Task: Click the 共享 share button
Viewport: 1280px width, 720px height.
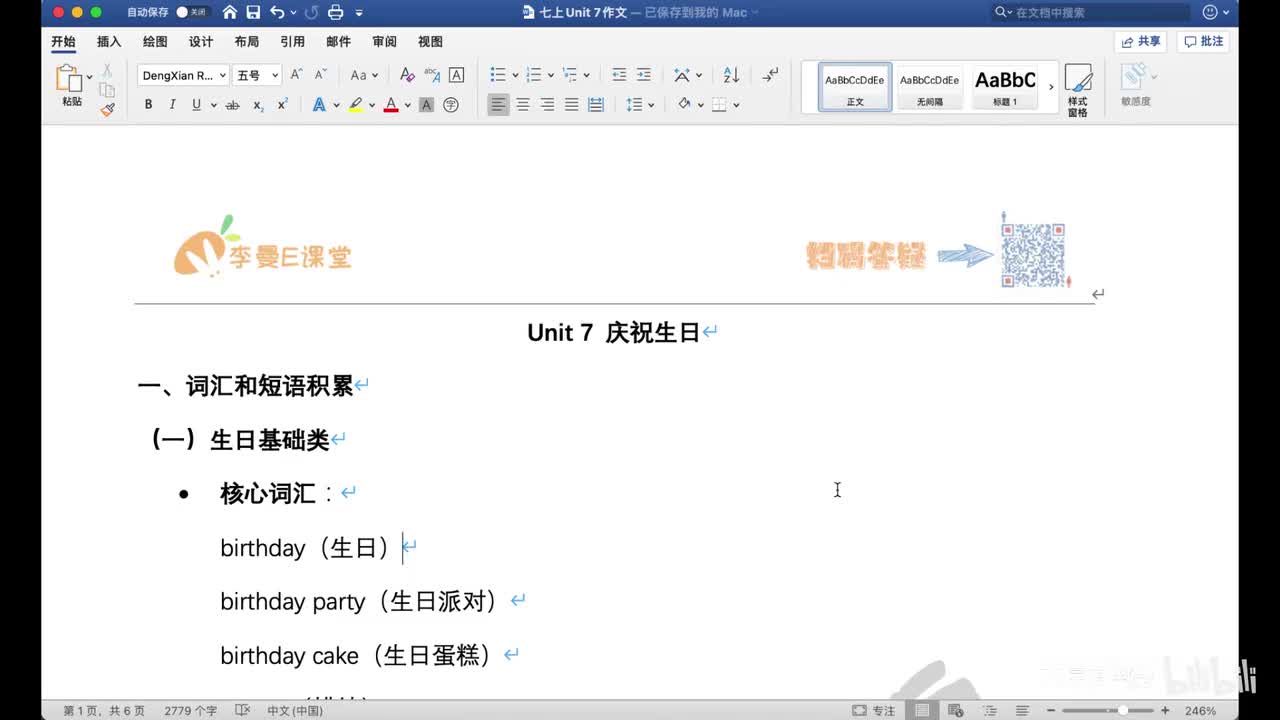Action: [1141, 42]
